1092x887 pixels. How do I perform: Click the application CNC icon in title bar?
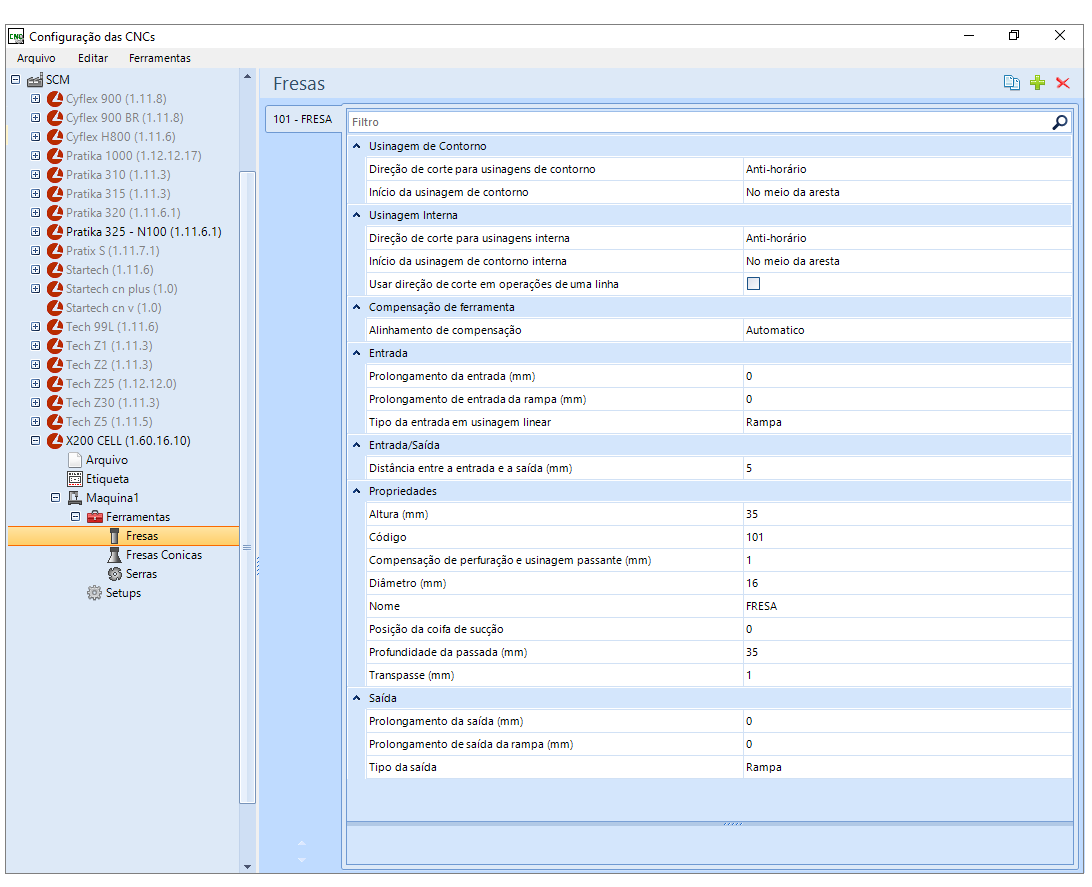(16, 36)
